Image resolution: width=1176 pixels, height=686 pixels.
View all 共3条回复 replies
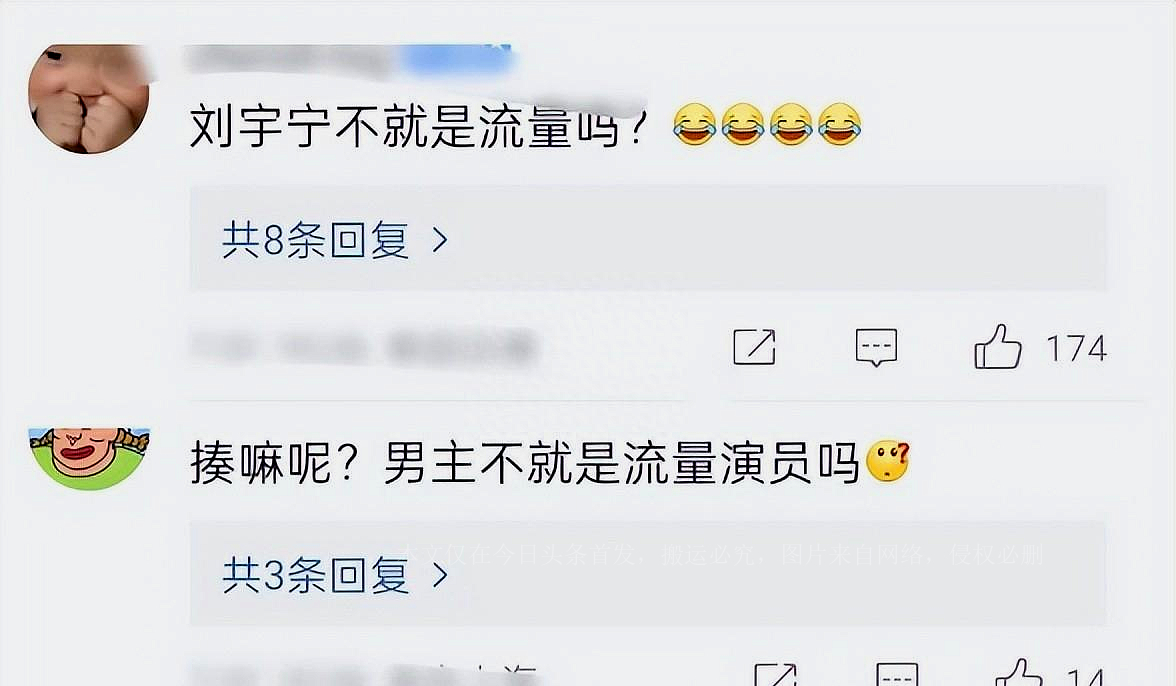coord(316,576)
